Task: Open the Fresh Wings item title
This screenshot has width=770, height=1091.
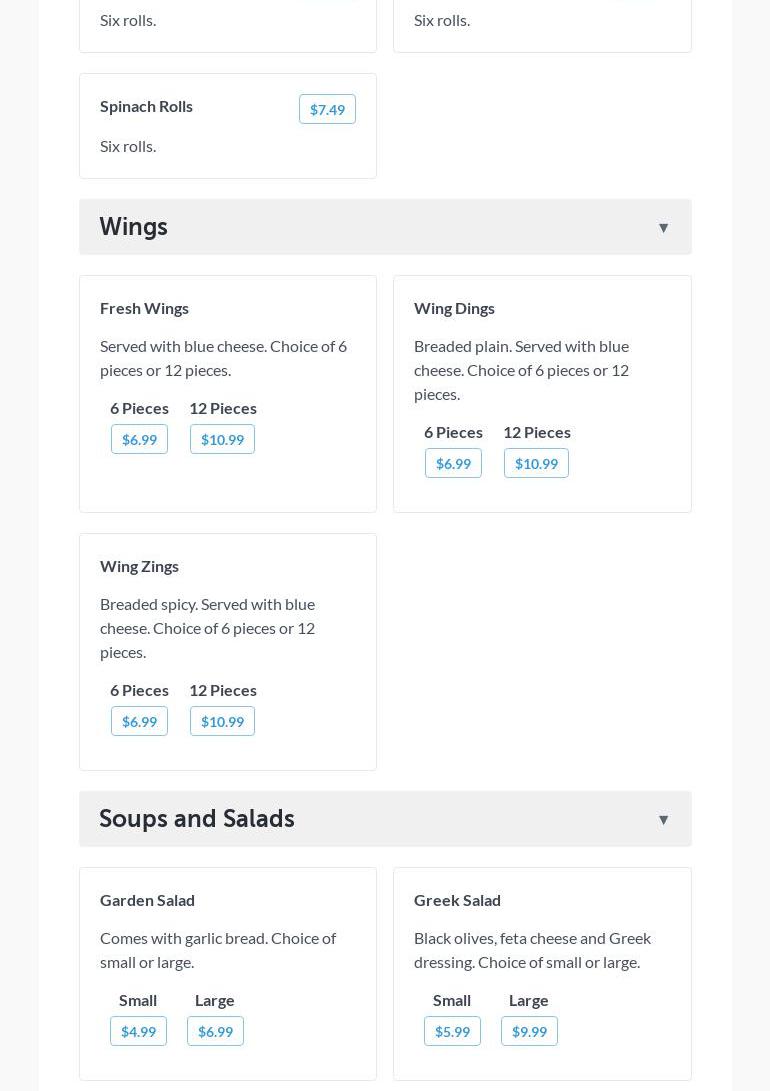Action: (x=144, y=308)
